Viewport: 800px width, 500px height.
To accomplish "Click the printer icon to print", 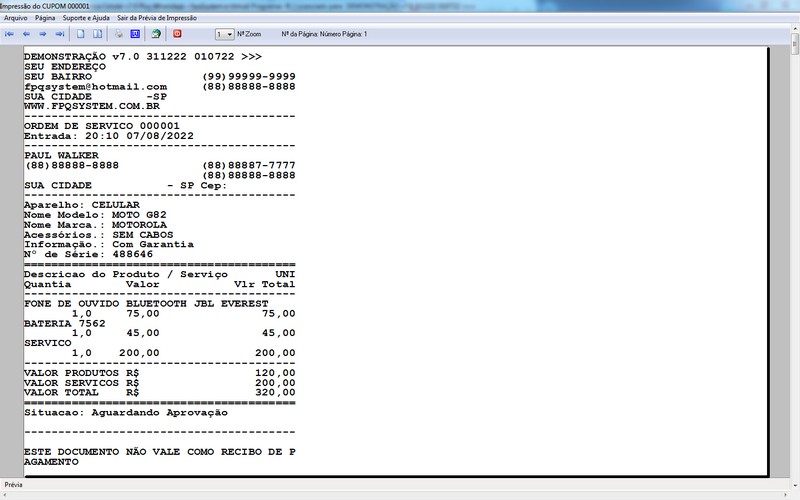I will tap(118, 34).
